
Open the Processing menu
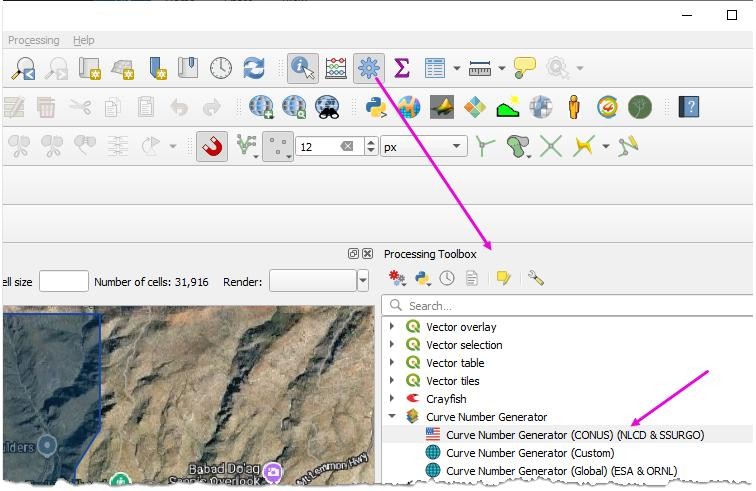pyautogui.click(x=33, y=40)
